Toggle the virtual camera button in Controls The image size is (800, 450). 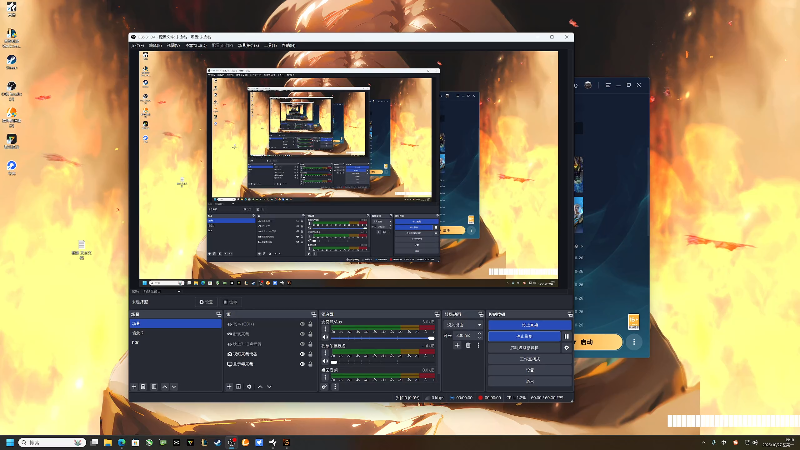pos(524,347)
